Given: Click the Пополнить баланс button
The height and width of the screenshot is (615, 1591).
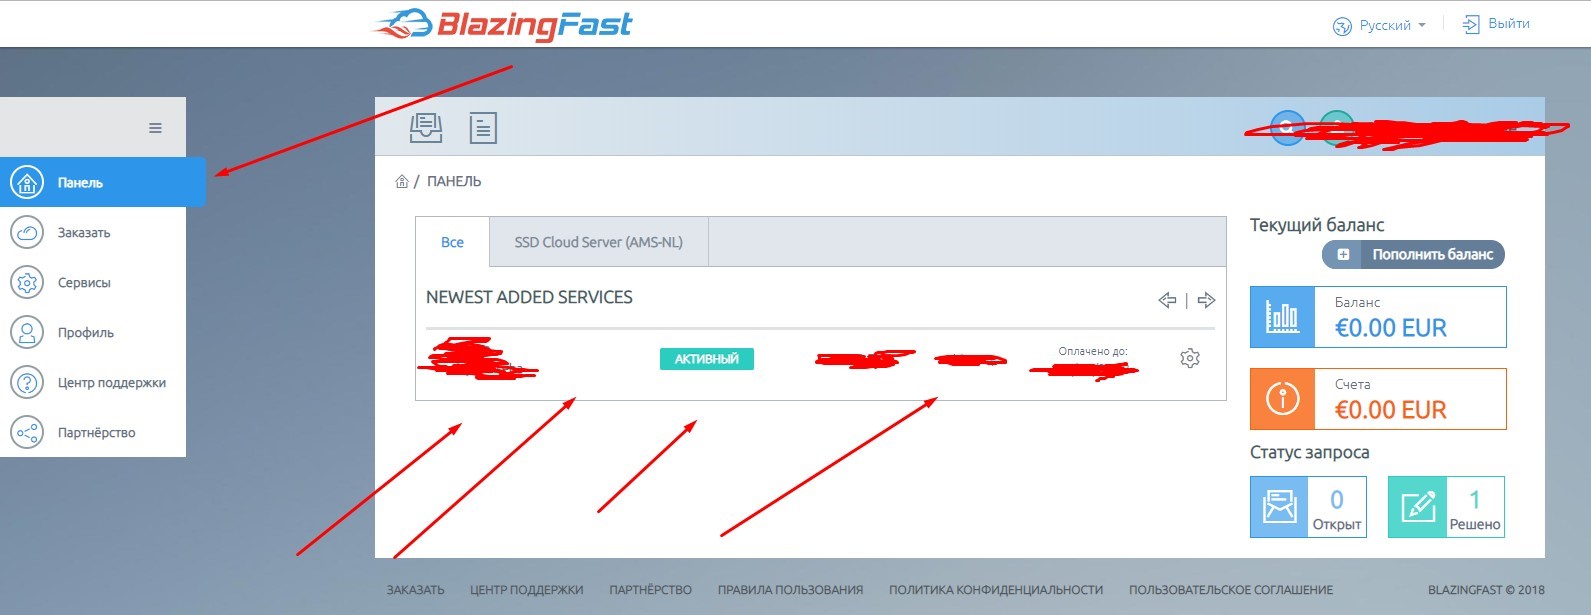Looking at the screenshot, I should 1413,255.
